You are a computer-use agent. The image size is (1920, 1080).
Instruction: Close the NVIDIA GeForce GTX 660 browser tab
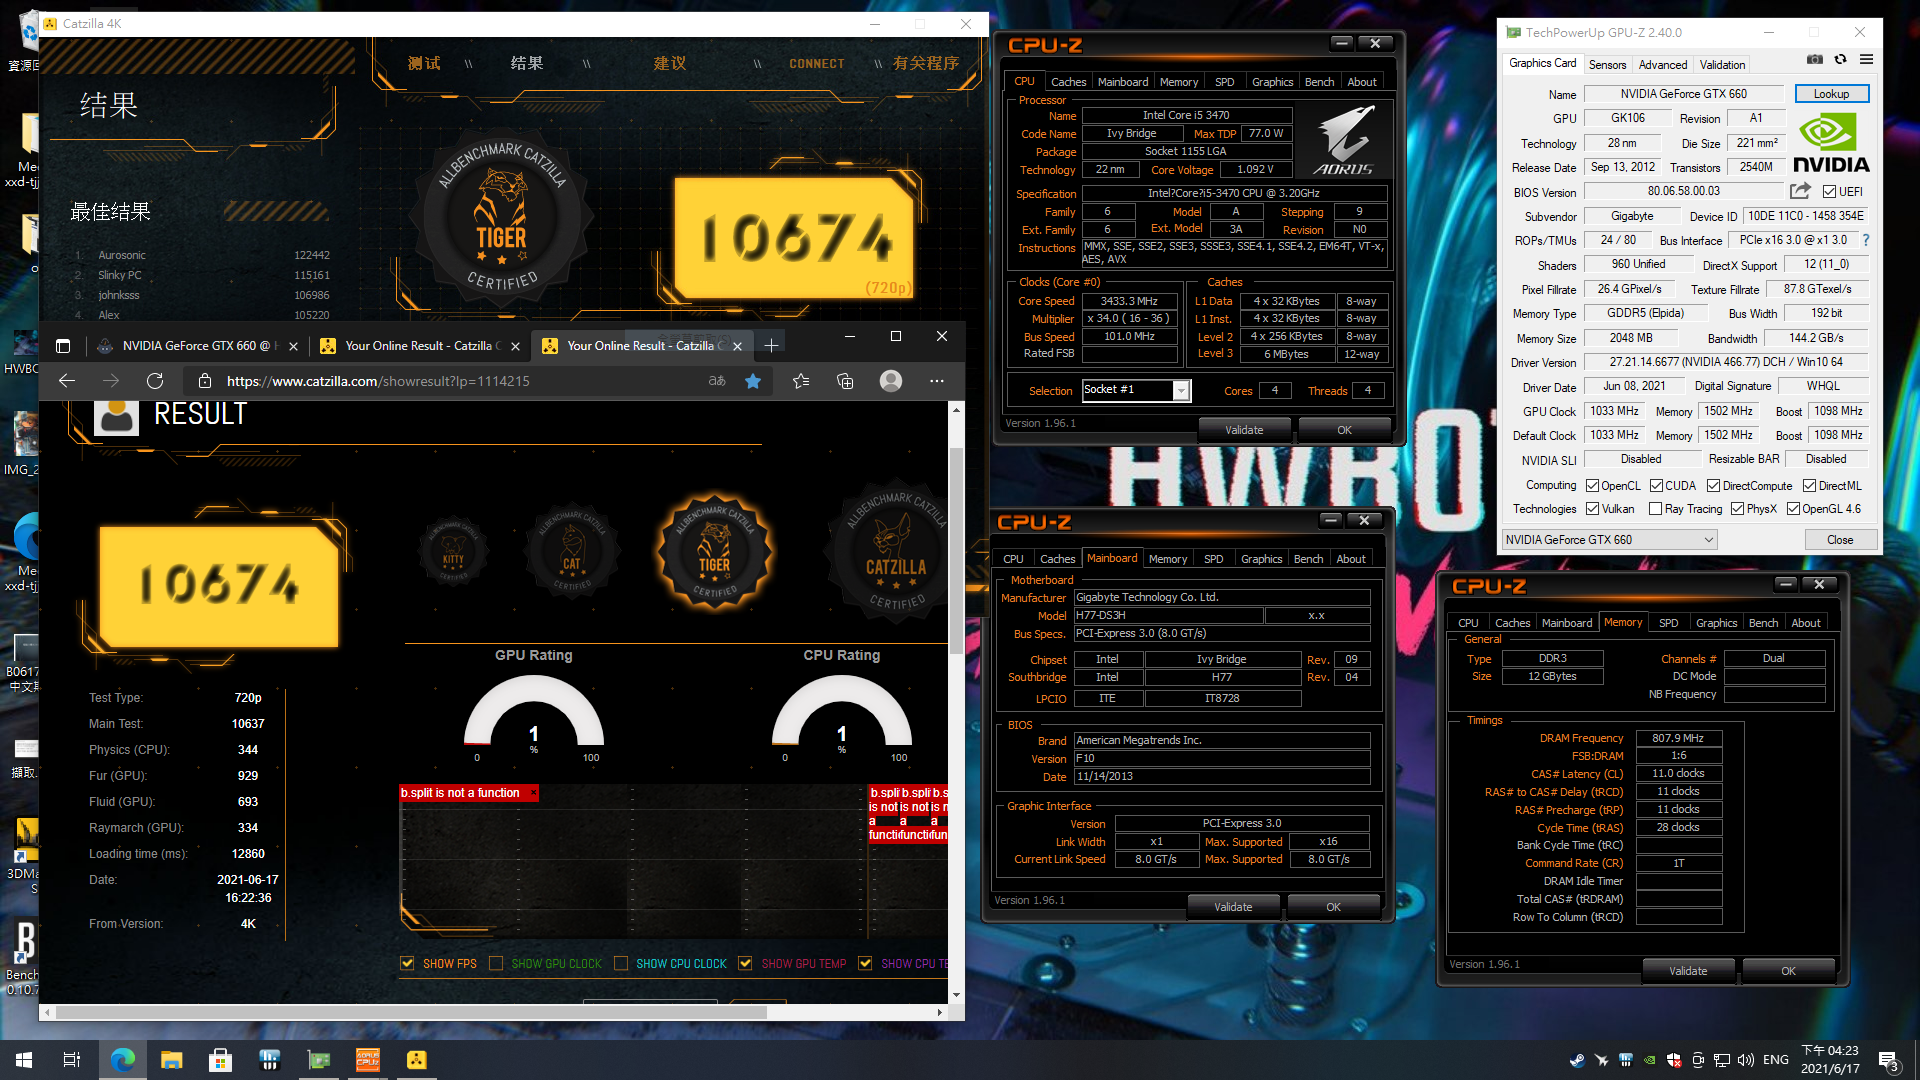293,346
